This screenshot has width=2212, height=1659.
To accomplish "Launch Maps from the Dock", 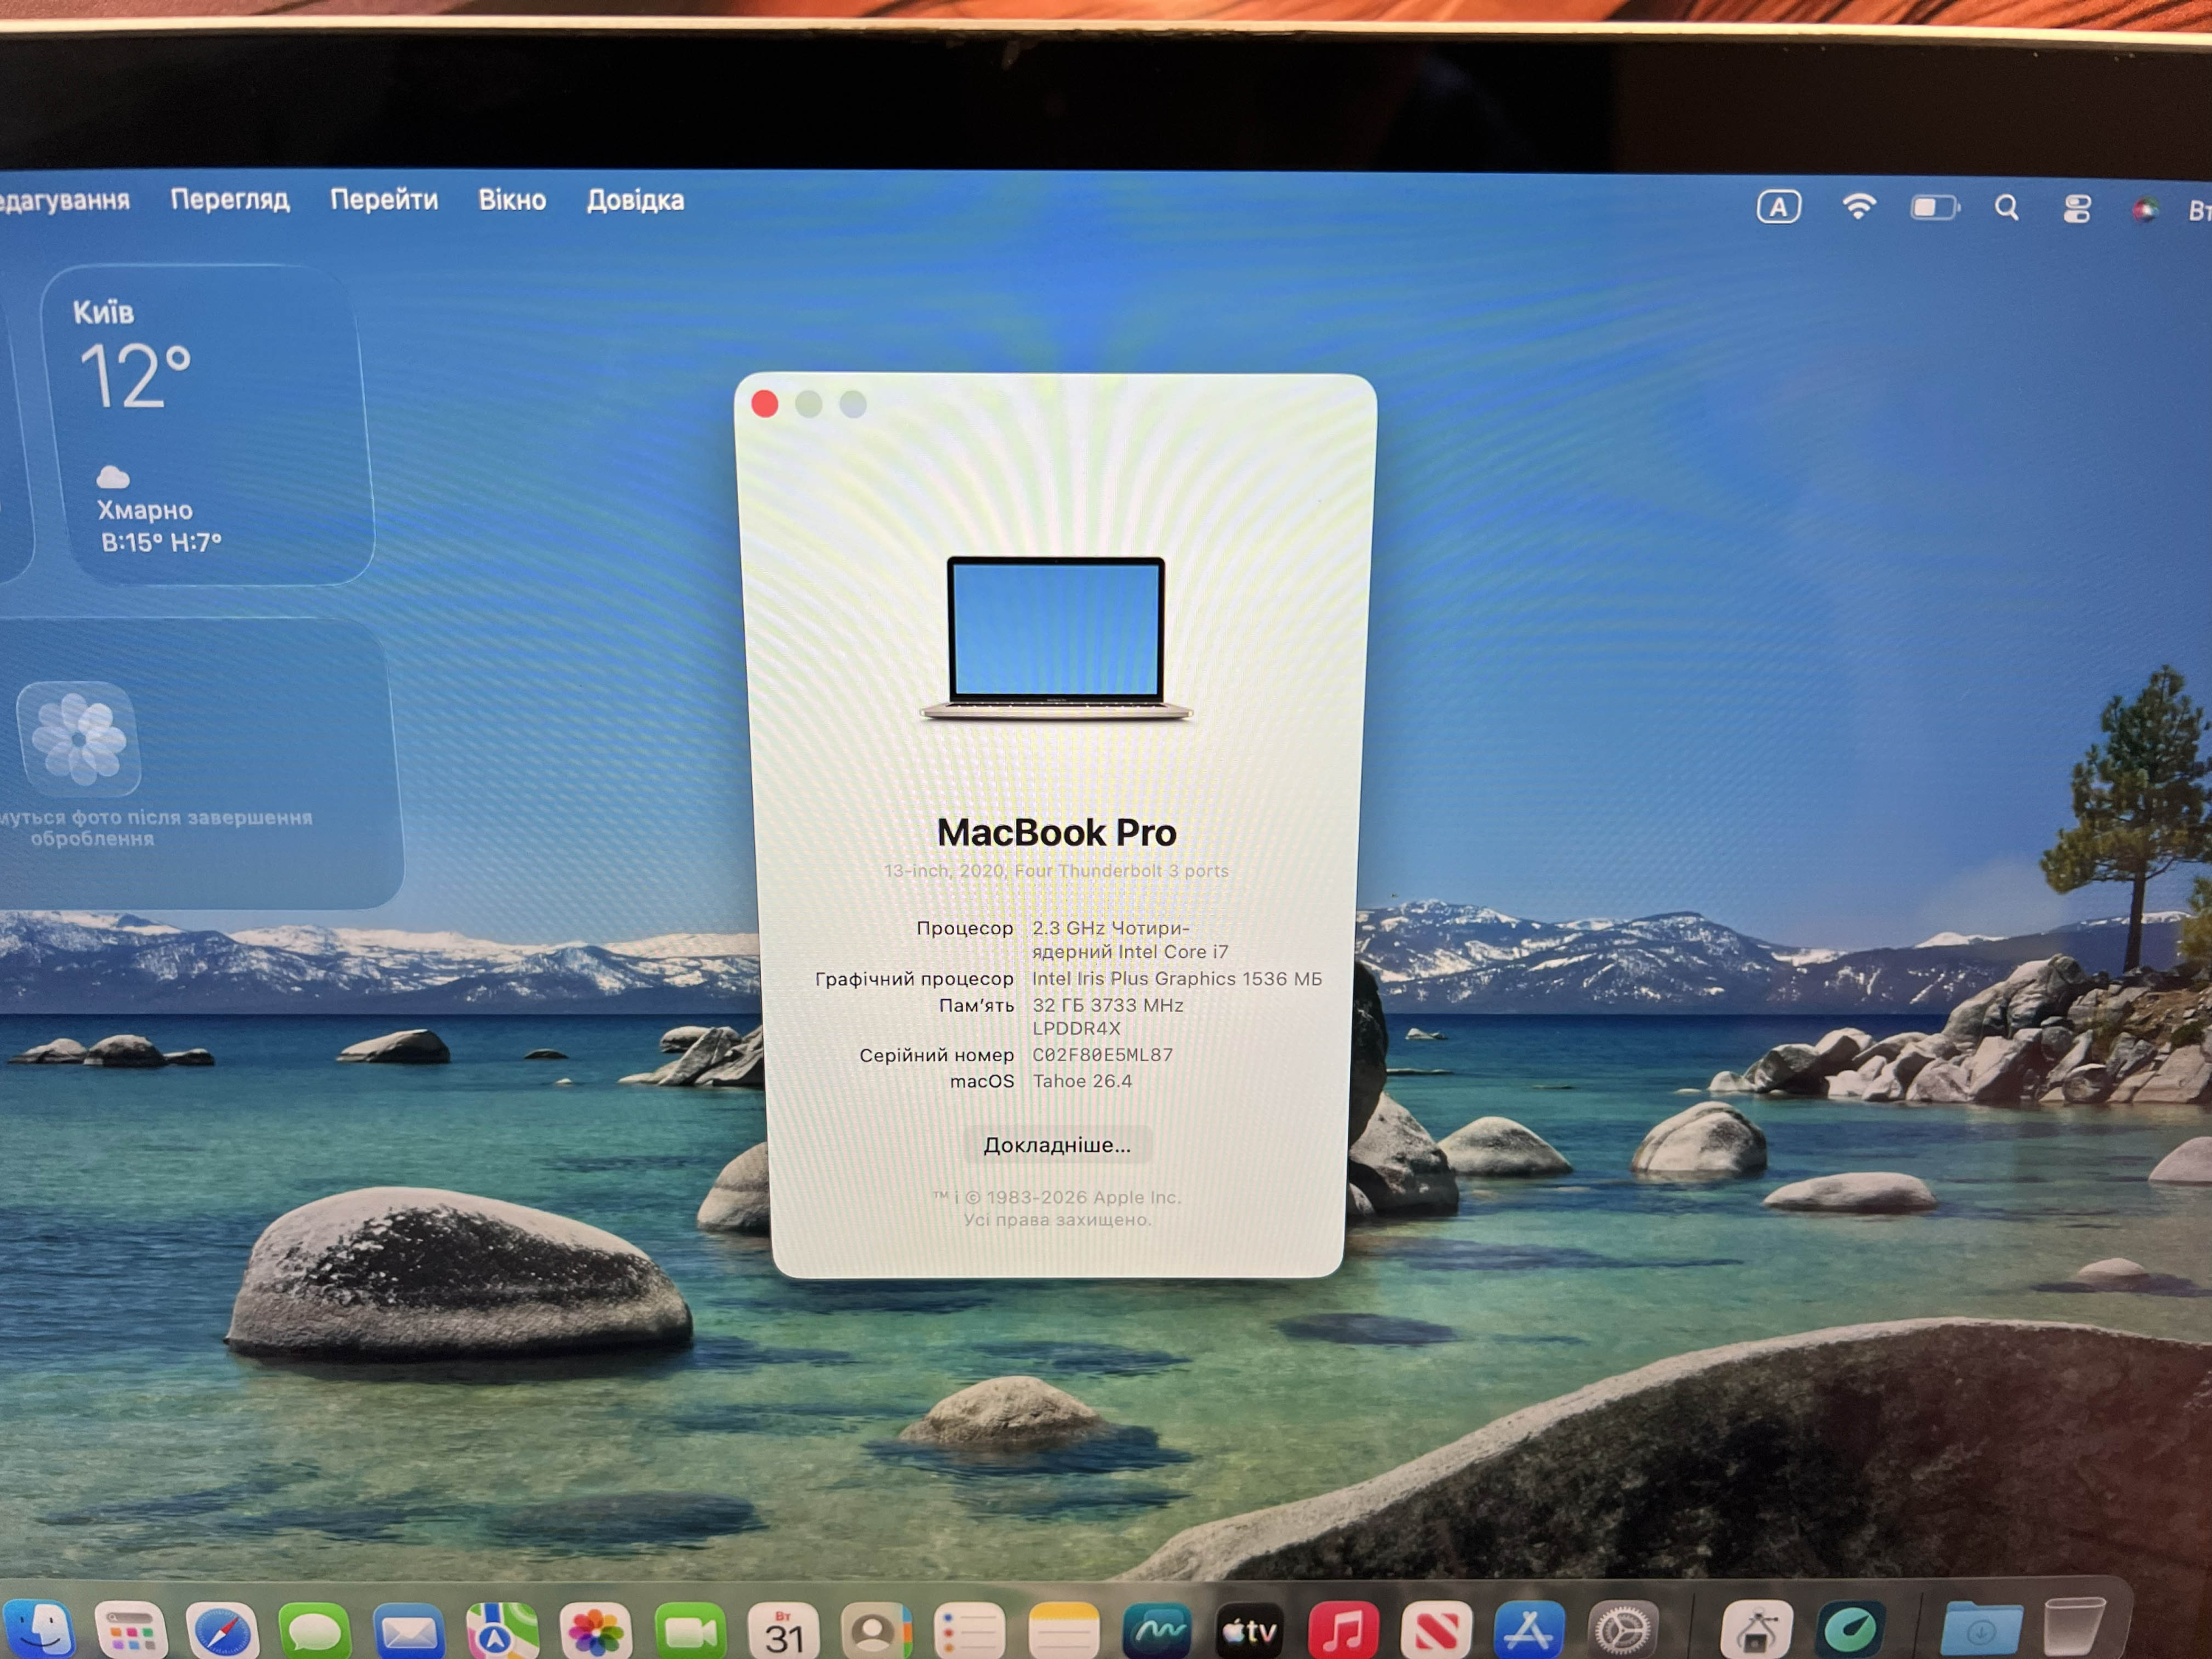I will (502, 1632).
